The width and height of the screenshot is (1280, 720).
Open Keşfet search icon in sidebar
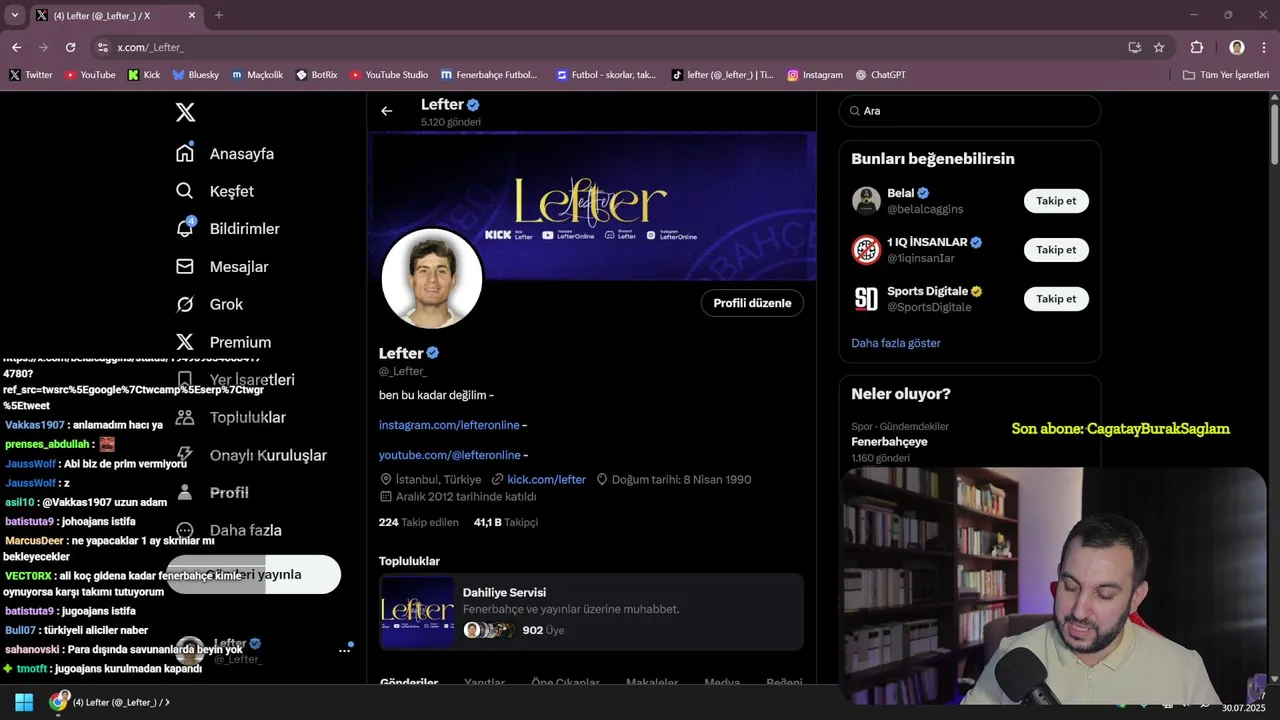pos(185,191)
